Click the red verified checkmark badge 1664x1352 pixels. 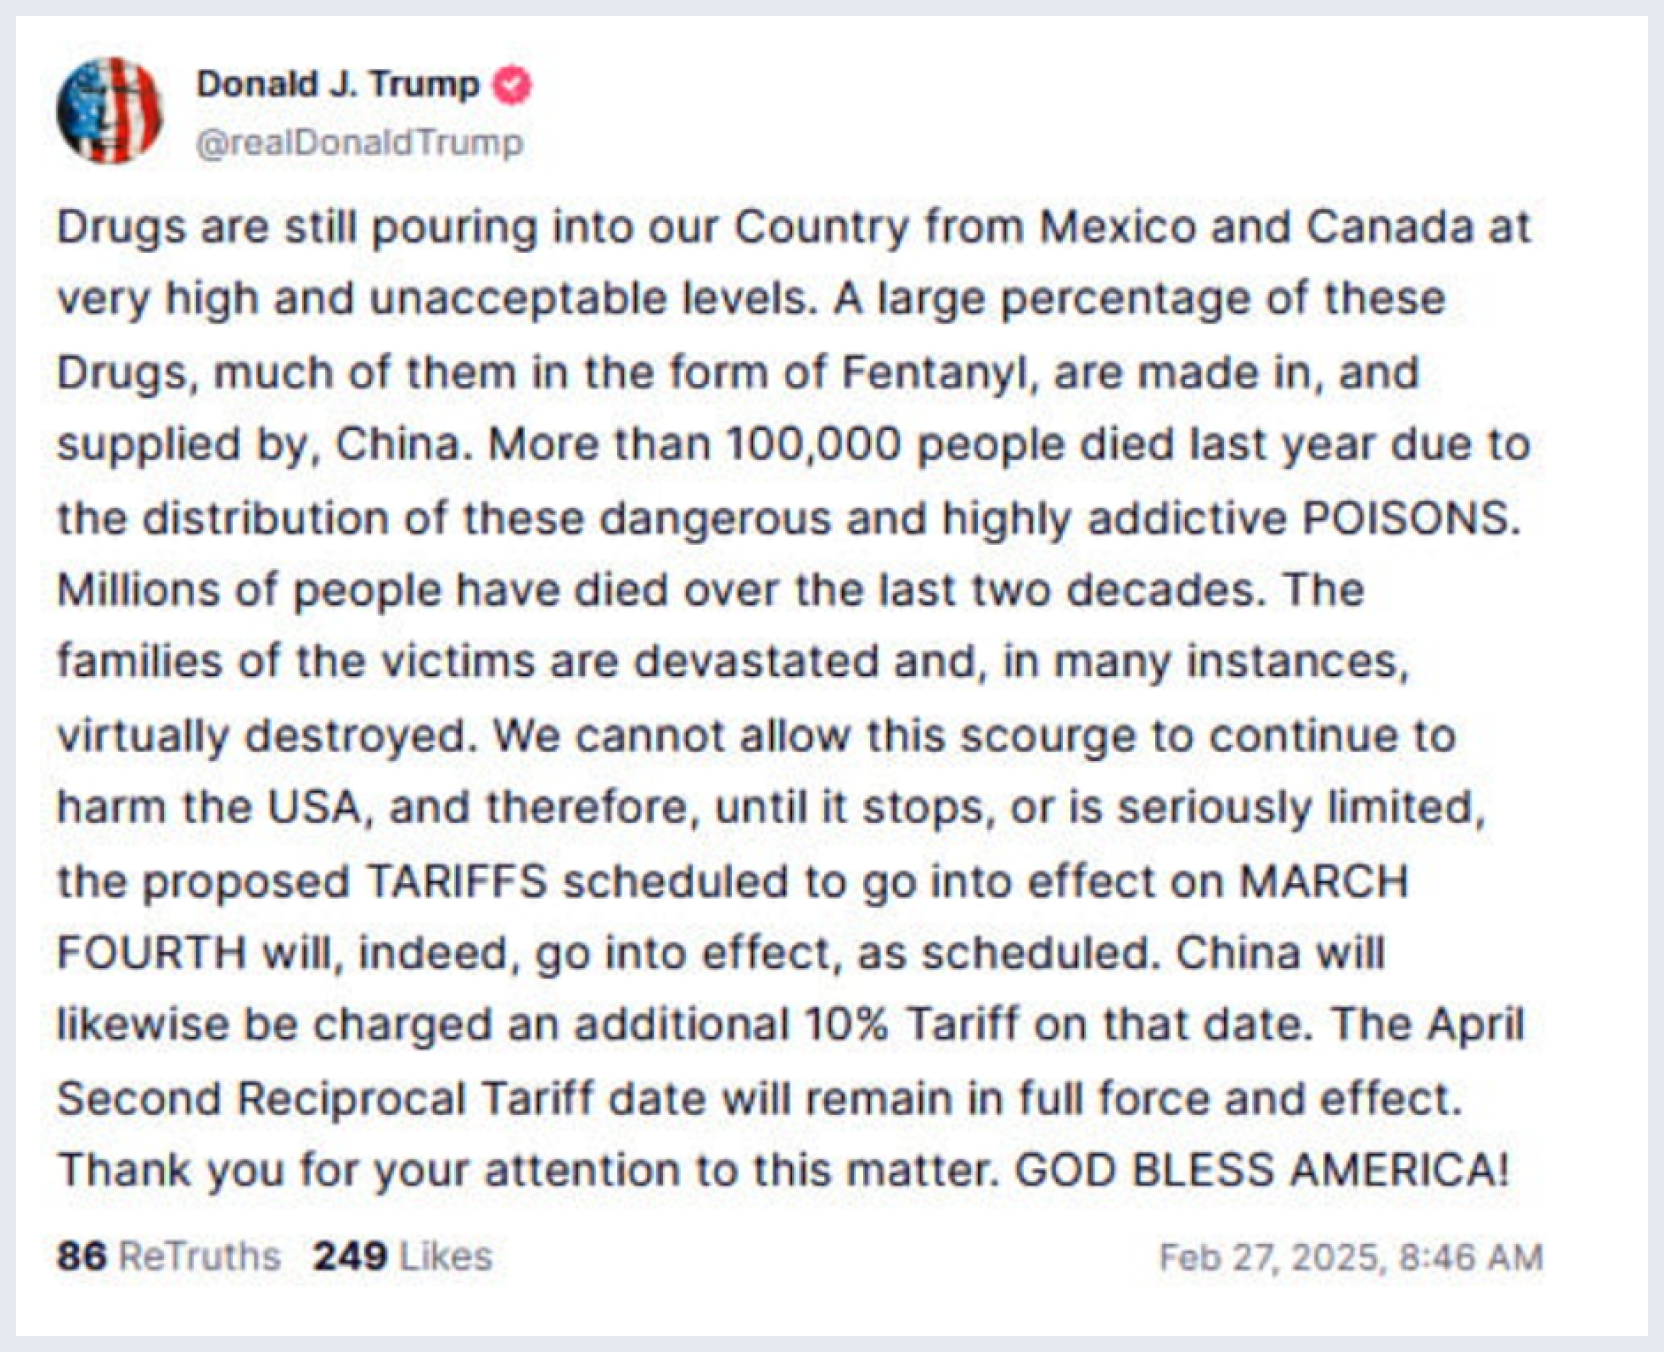point(514,85)
